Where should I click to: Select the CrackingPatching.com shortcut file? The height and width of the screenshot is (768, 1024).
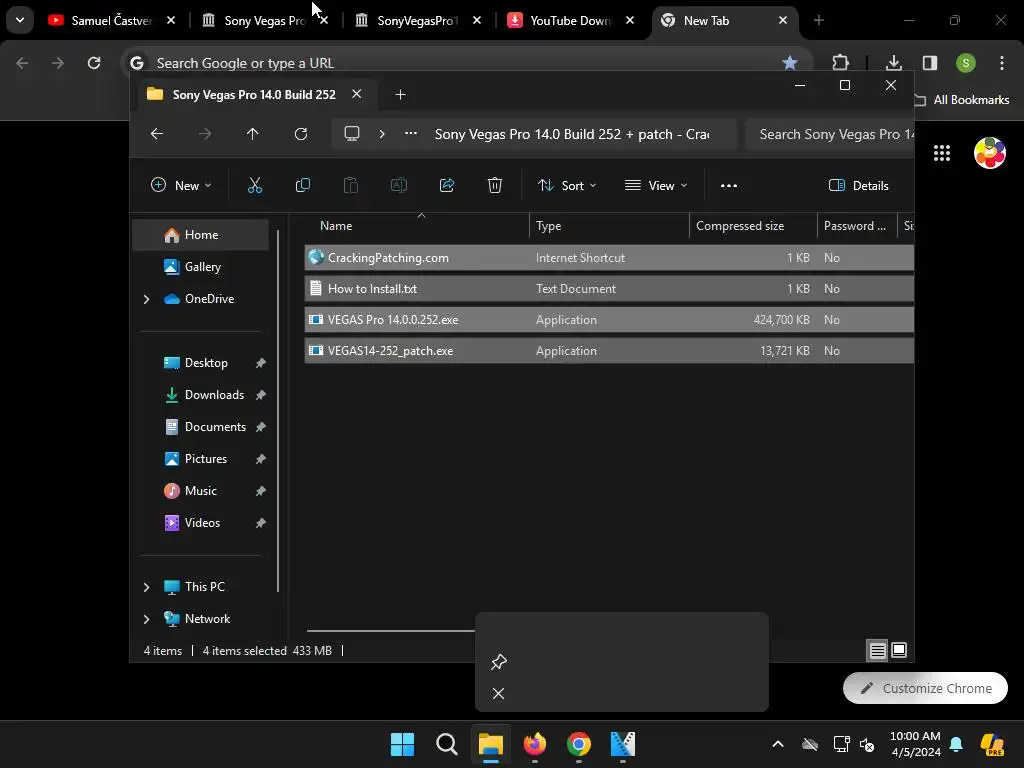609,258
